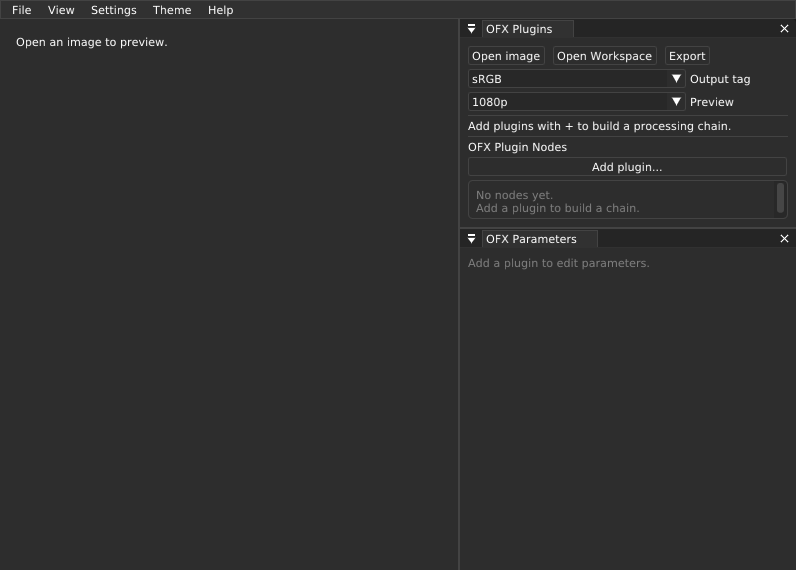Click the 'No nodes yet.' text
This screenshot has width=796, height=570.
pos(514,195)
